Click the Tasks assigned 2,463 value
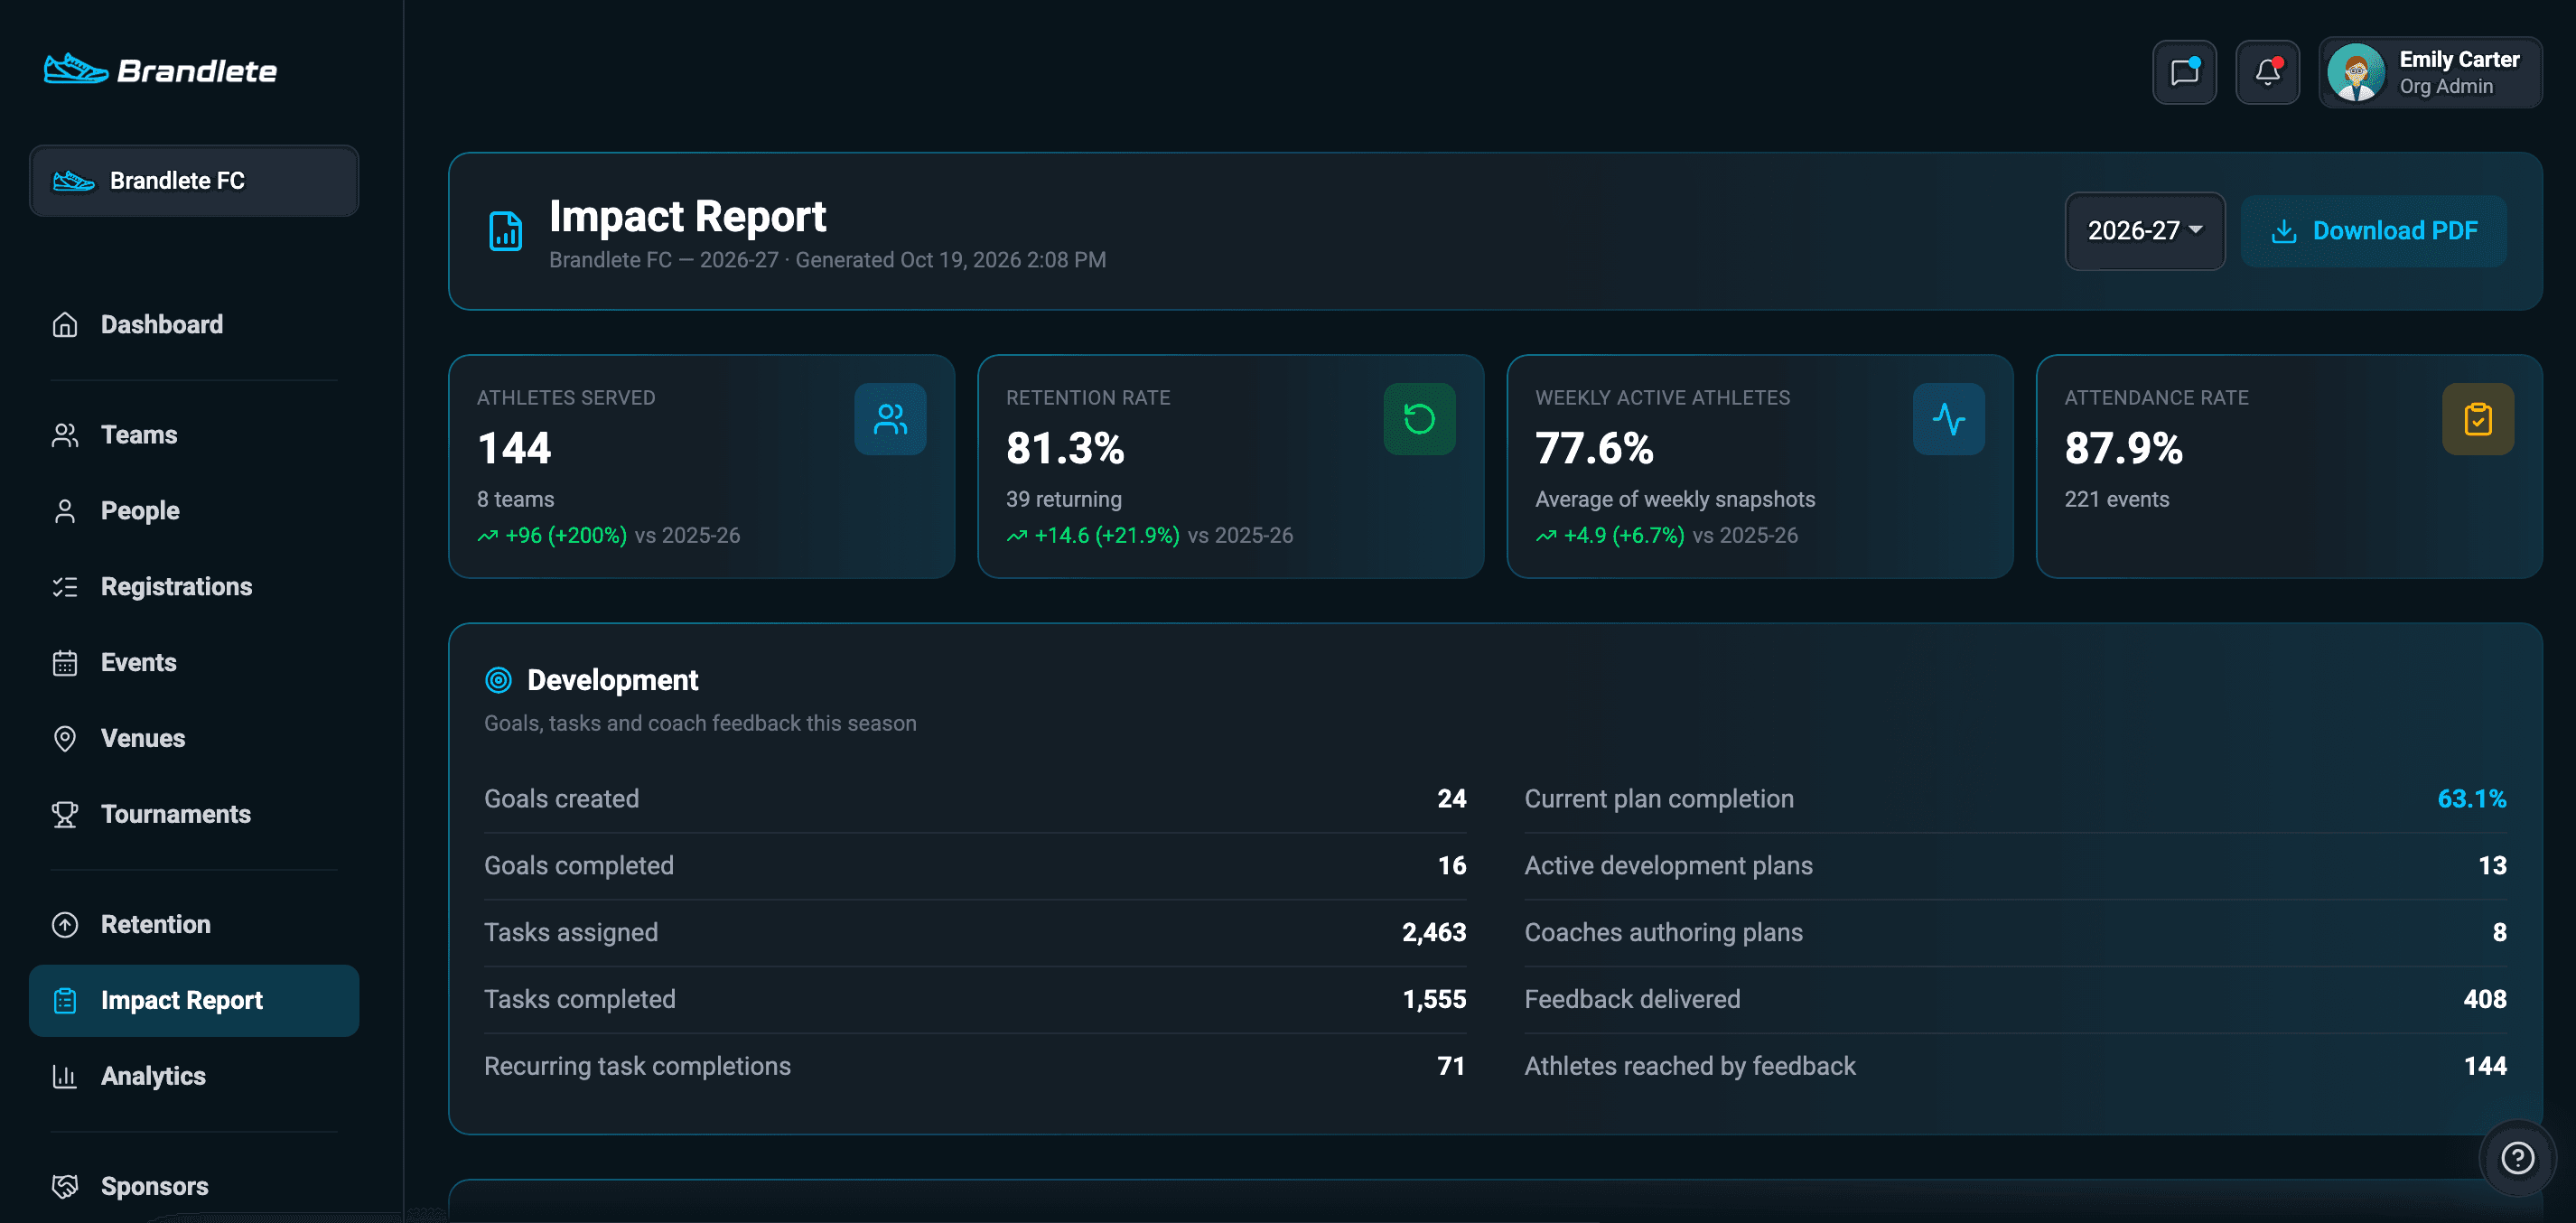The image size is (2576, 1223). click(1433, 932)
